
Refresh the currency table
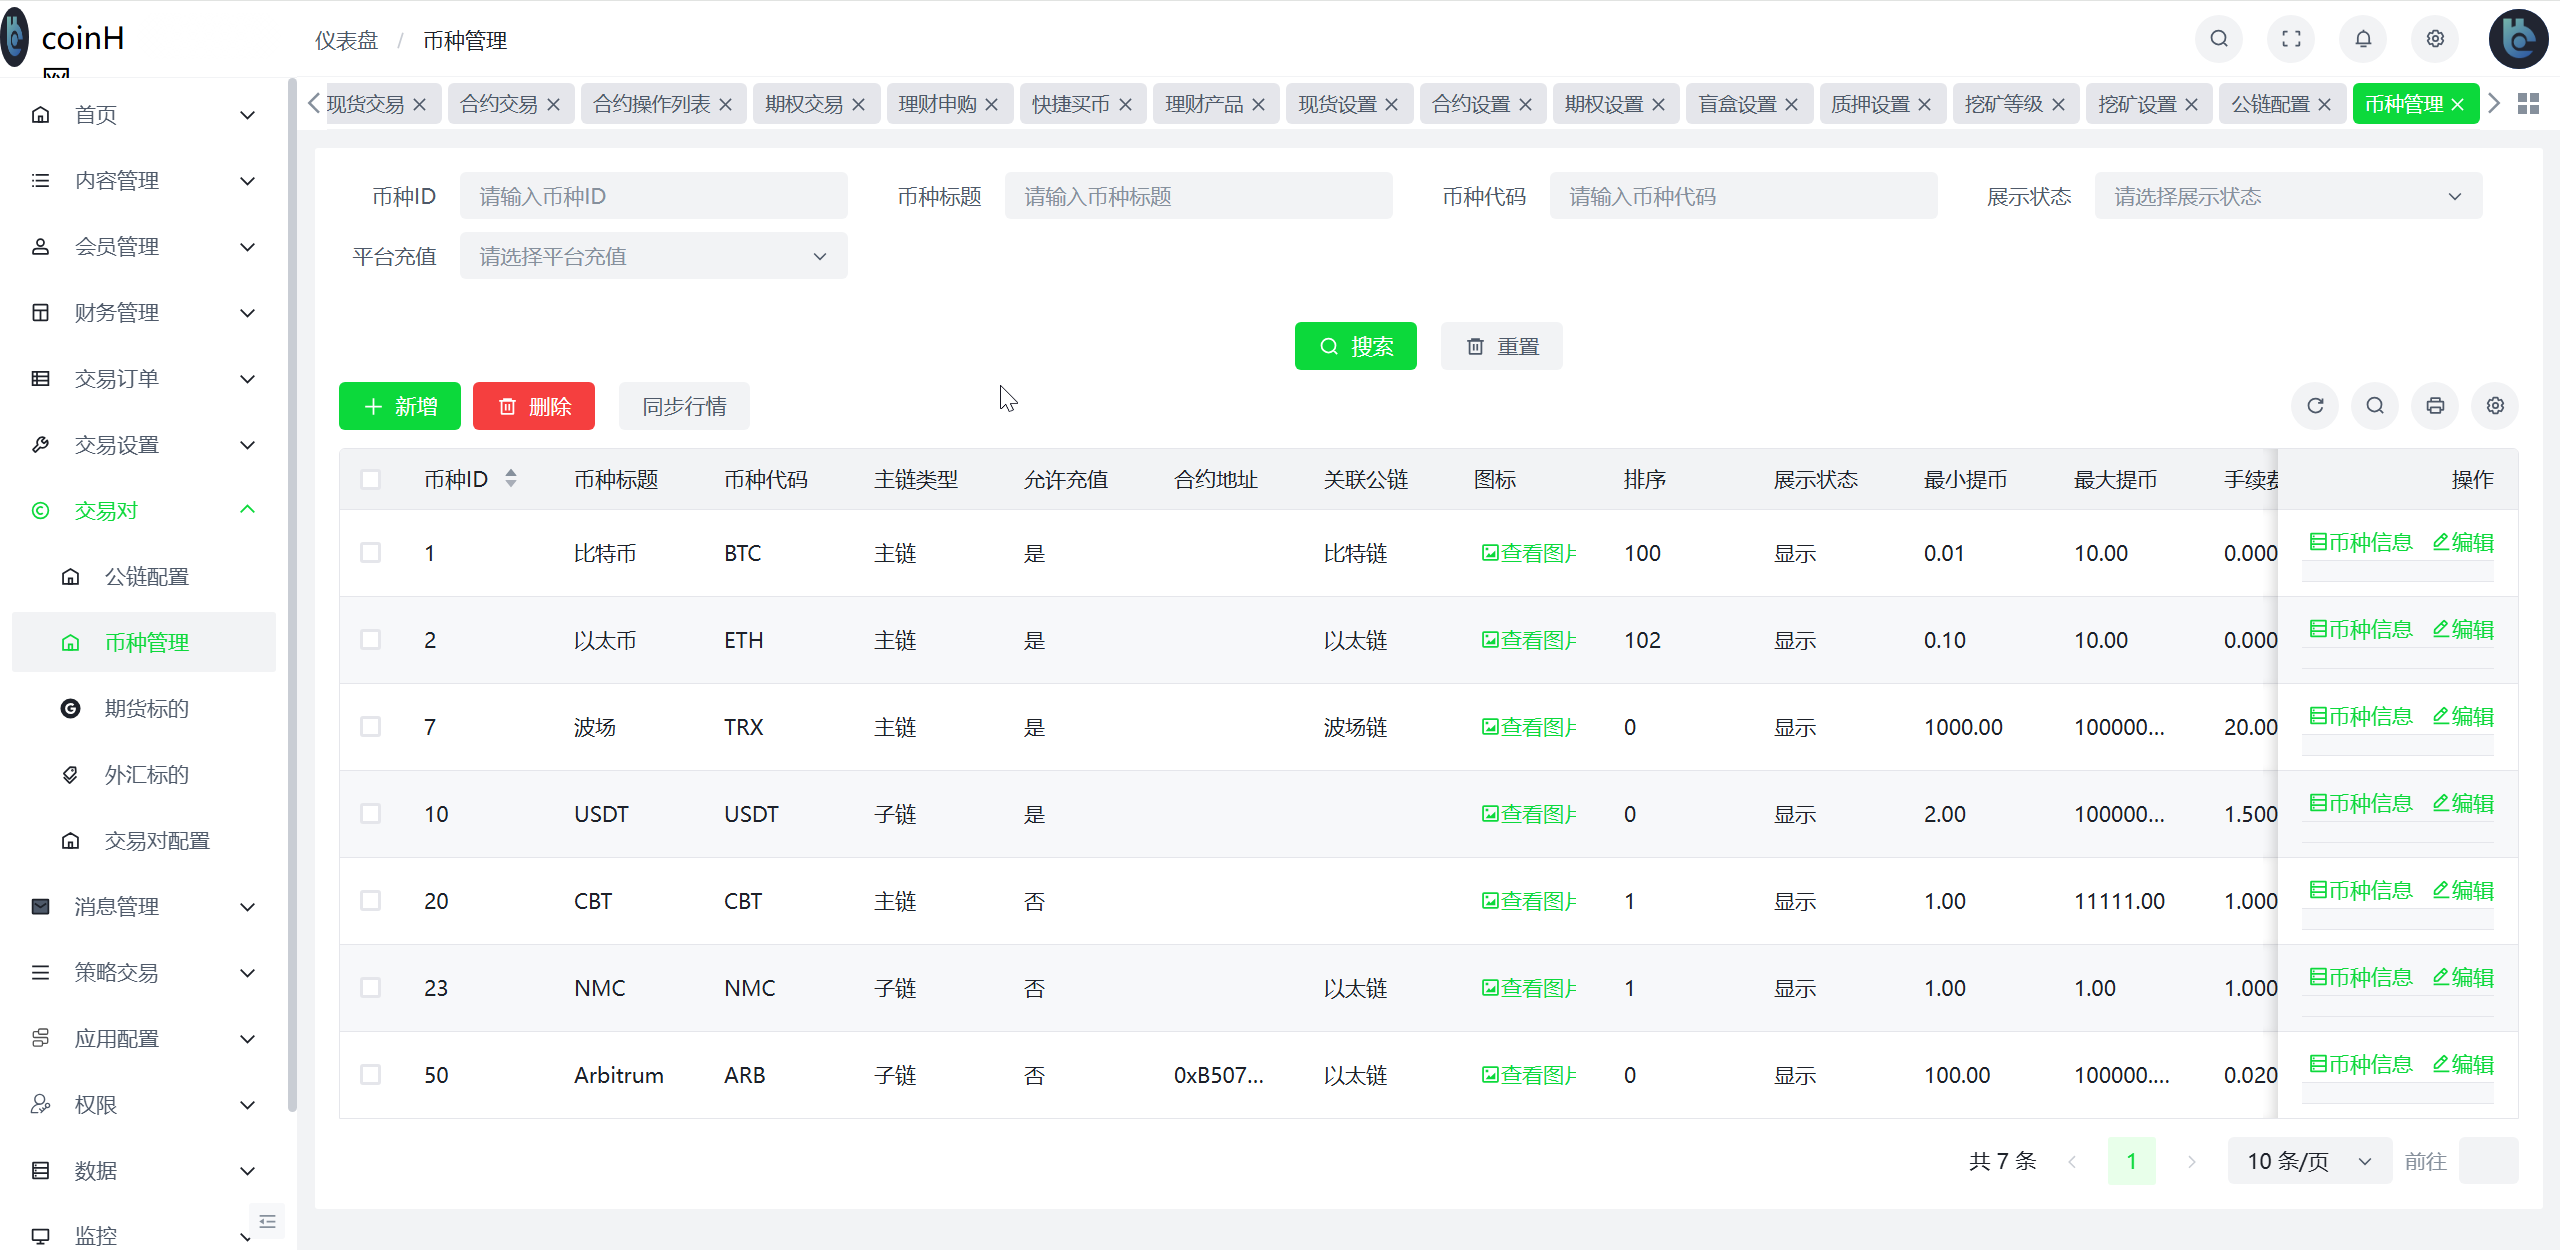(2316, 405)
